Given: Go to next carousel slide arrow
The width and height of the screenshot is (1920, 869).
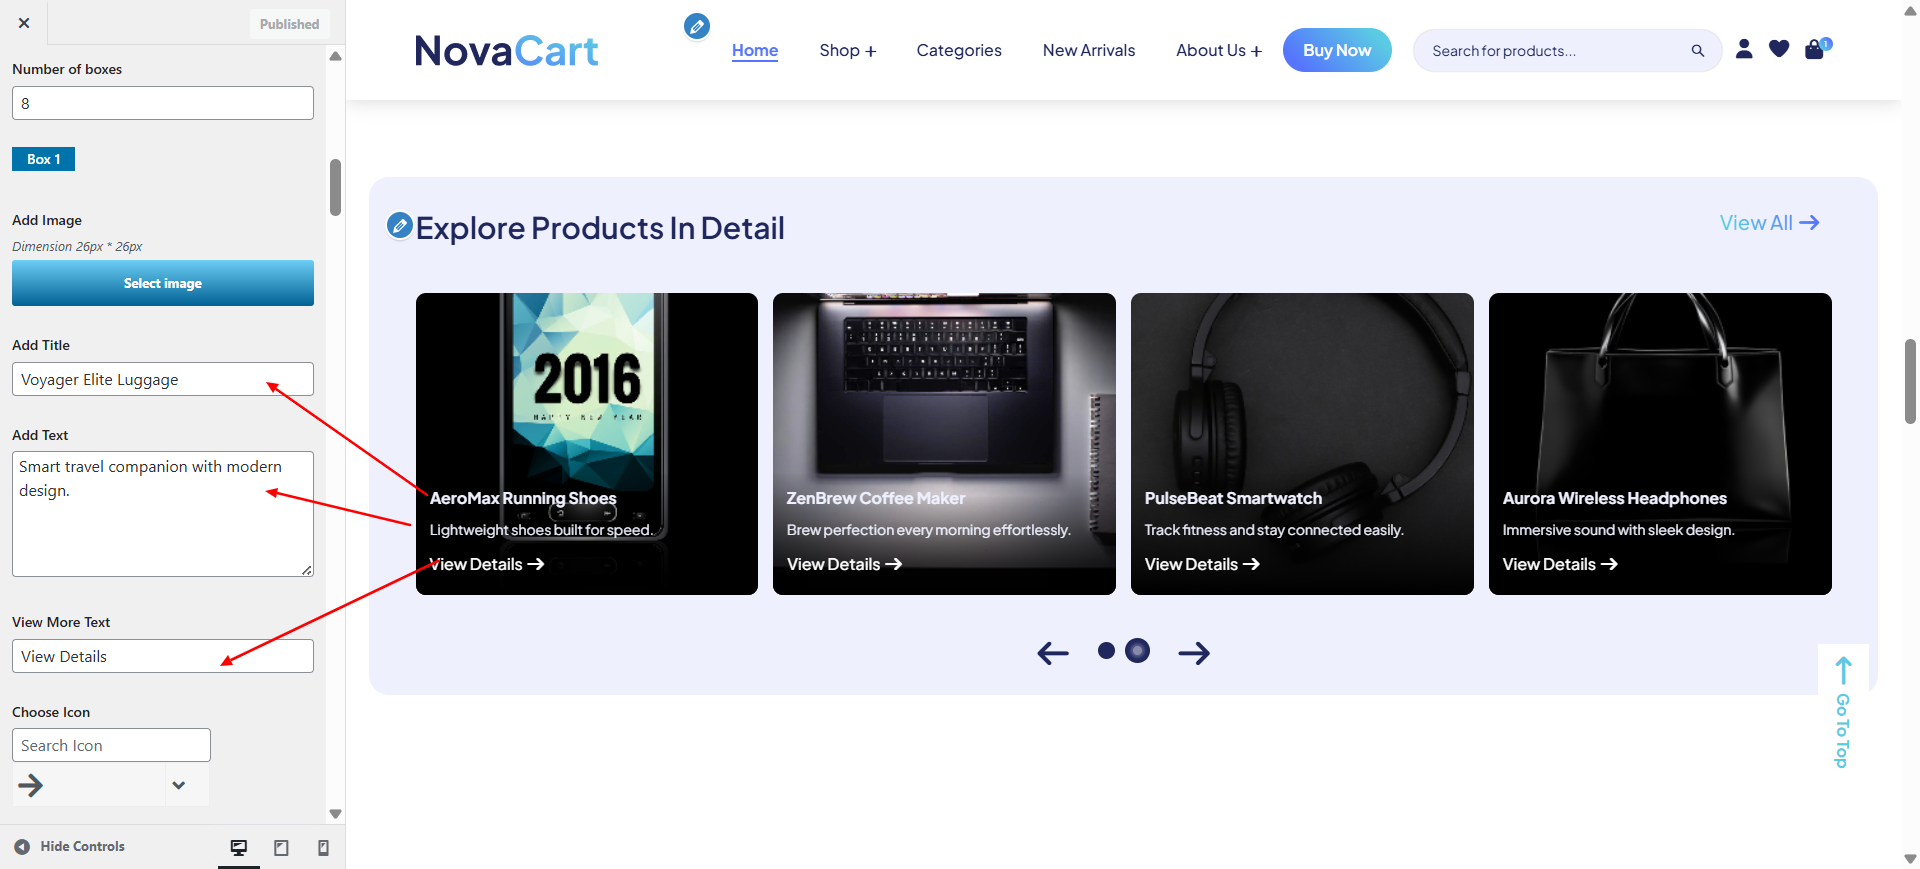Looking at the screenshot, I should (x=1194, y=653).
